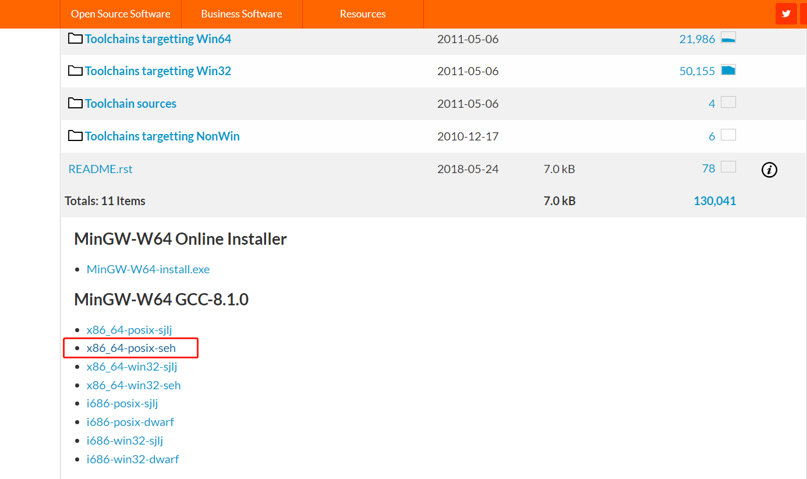This screenshot has width=807, height=479.
Task: Click the stats chart icon for Toolchain sources
Action: [728, 102]
